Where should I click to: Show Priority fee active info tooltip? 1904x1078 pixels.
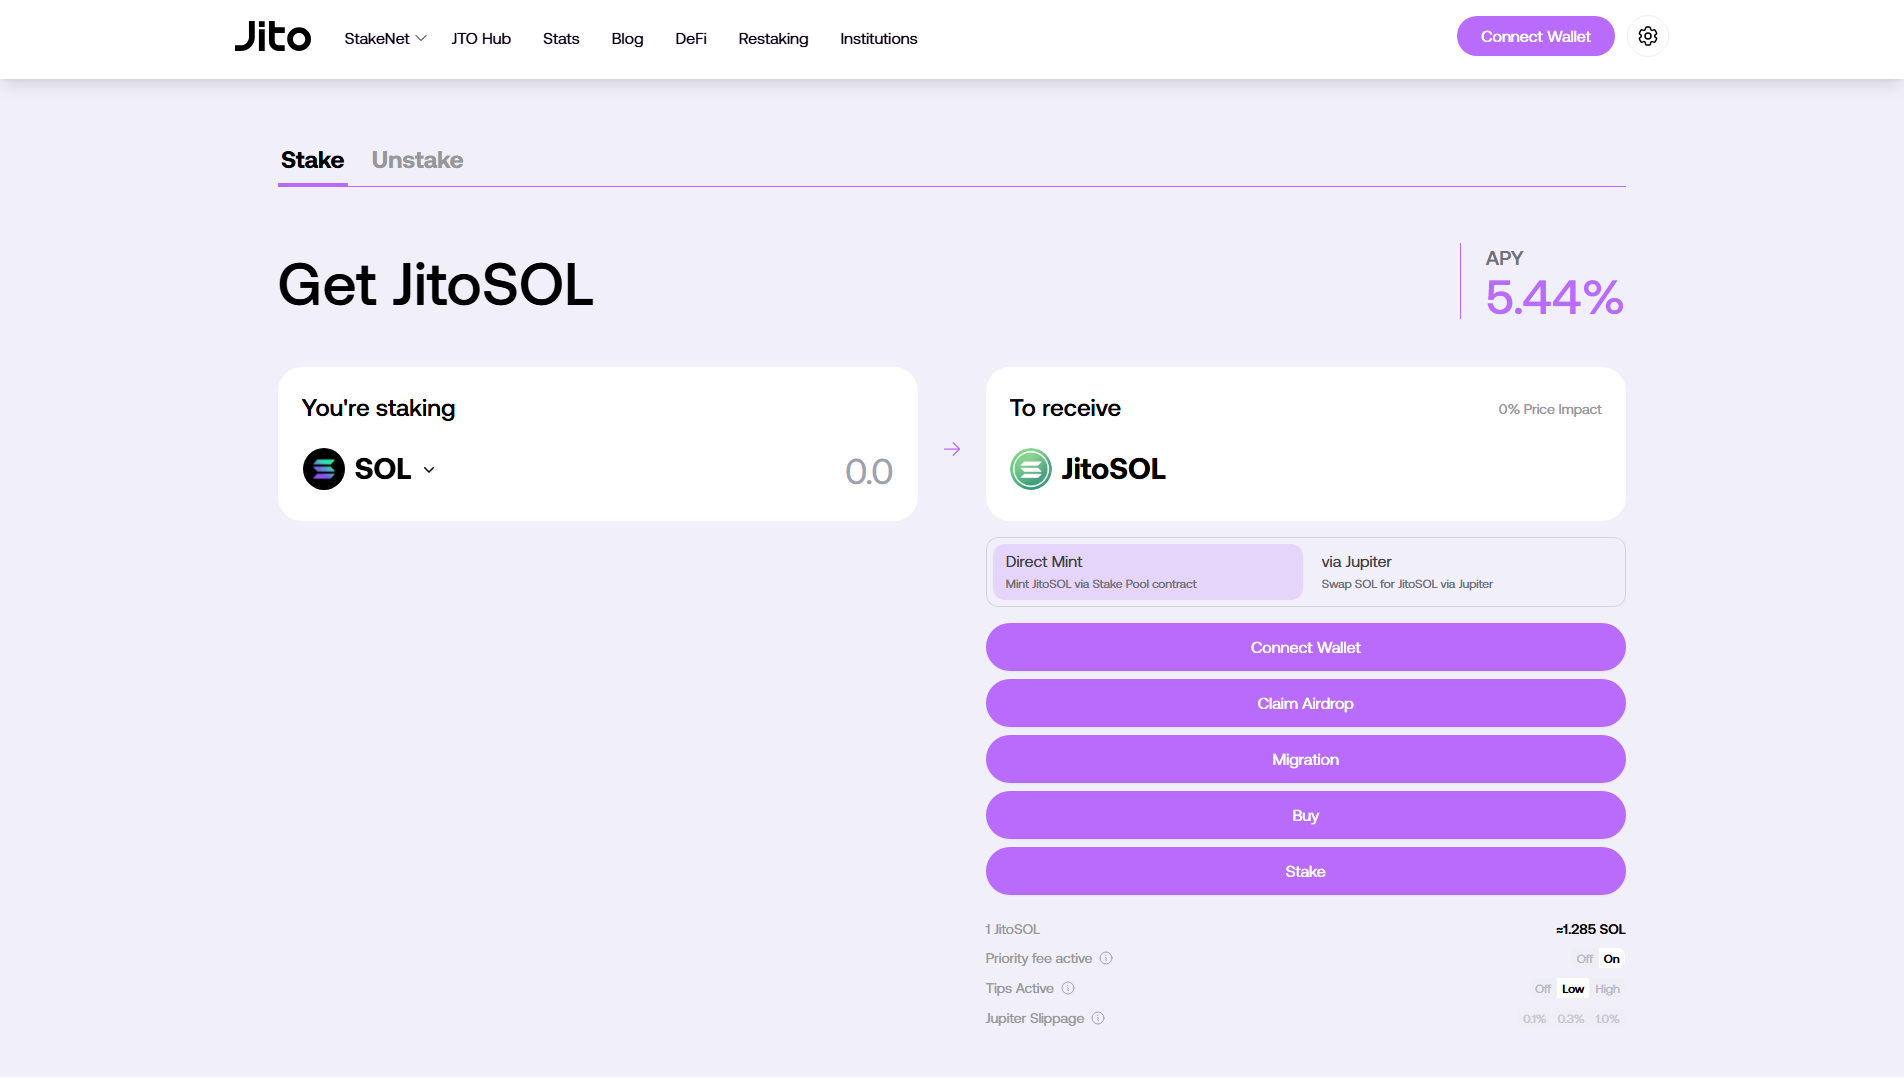[1106, 958]
